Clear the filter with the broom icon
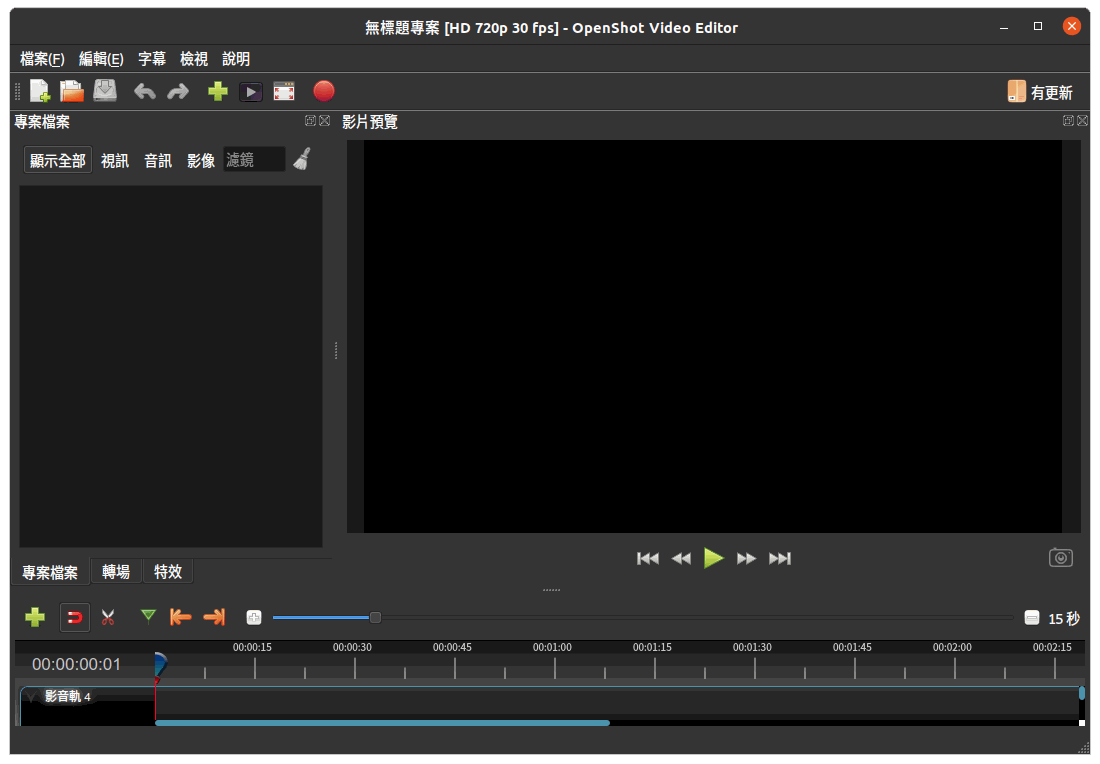The width and height of the screenshot is (1100, 764). pyautogui.click(x=302, y=159)
